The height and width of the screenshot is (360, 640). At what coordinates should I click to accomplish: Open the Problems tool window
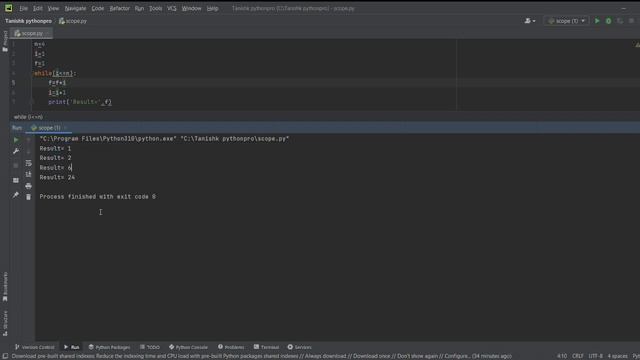coord(231,347)
